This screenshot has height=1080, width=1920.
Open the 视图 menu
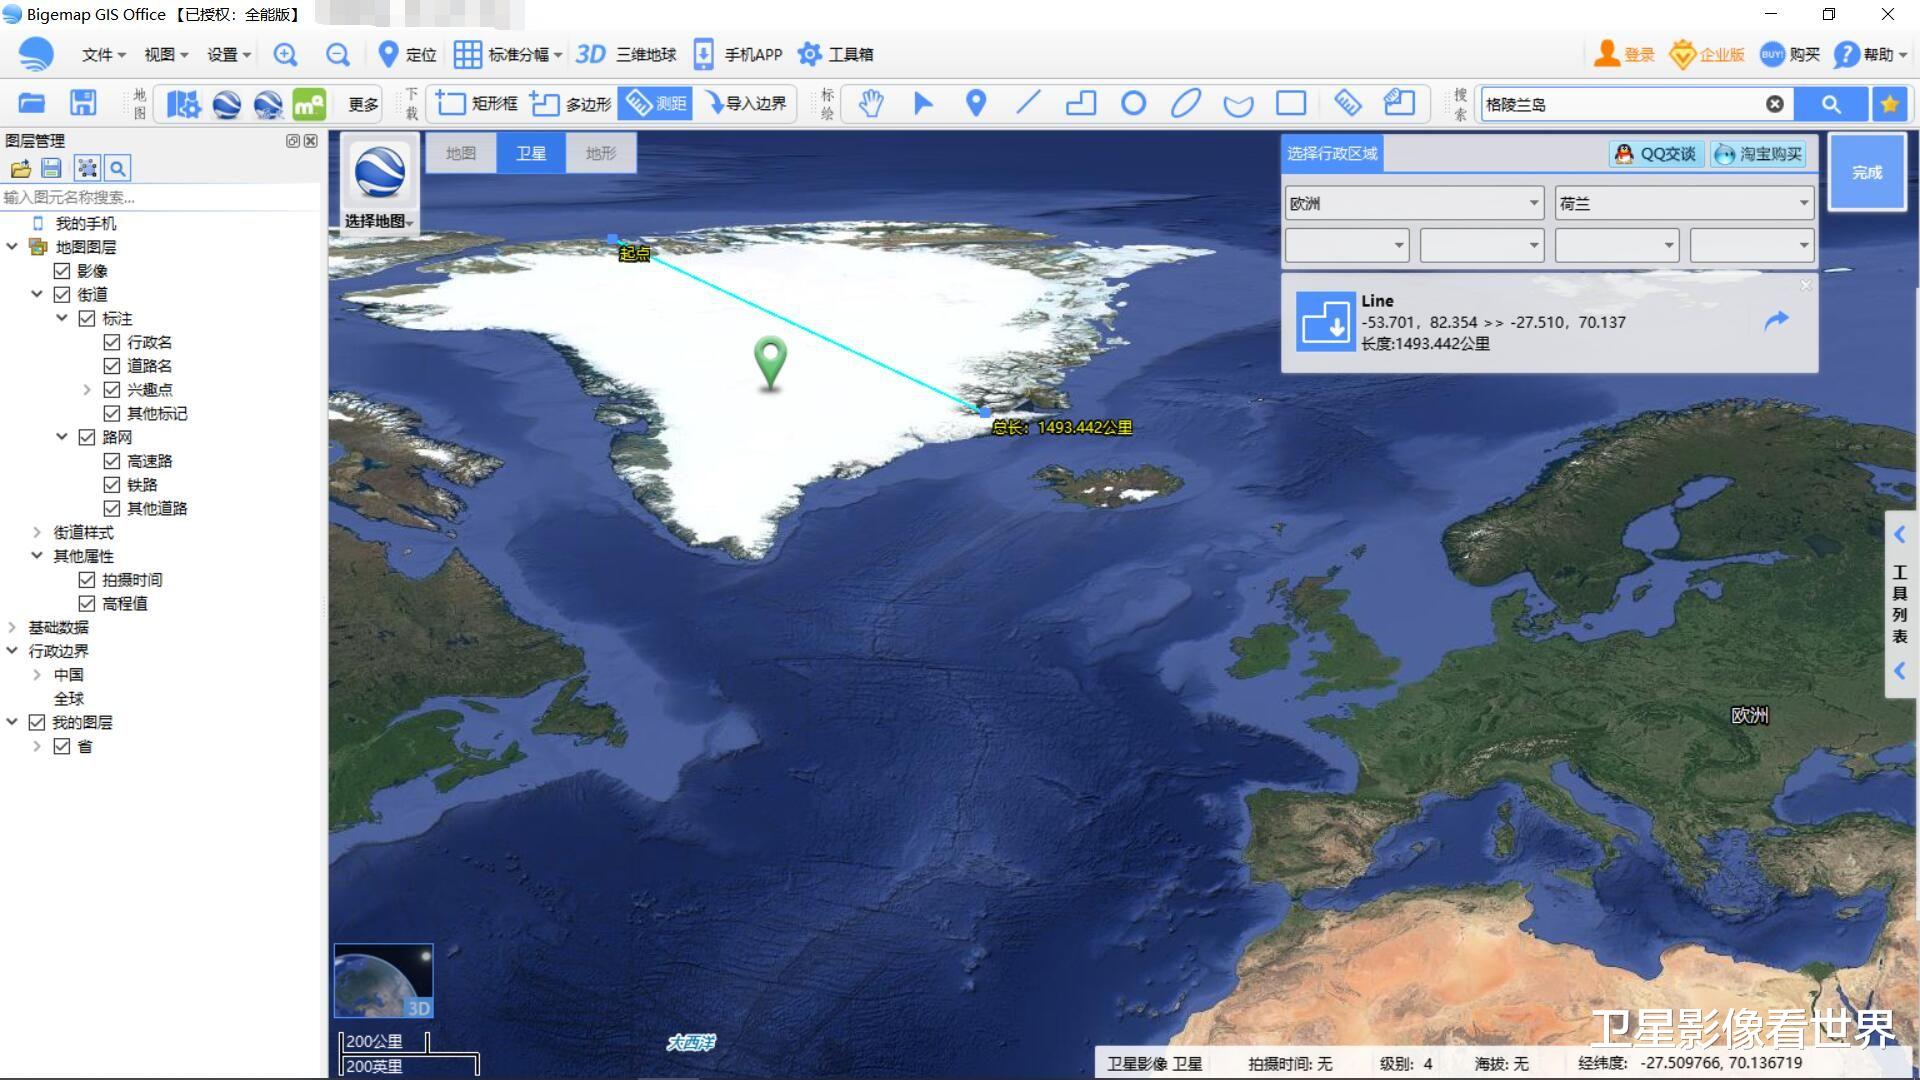click(x=166, y=55)
